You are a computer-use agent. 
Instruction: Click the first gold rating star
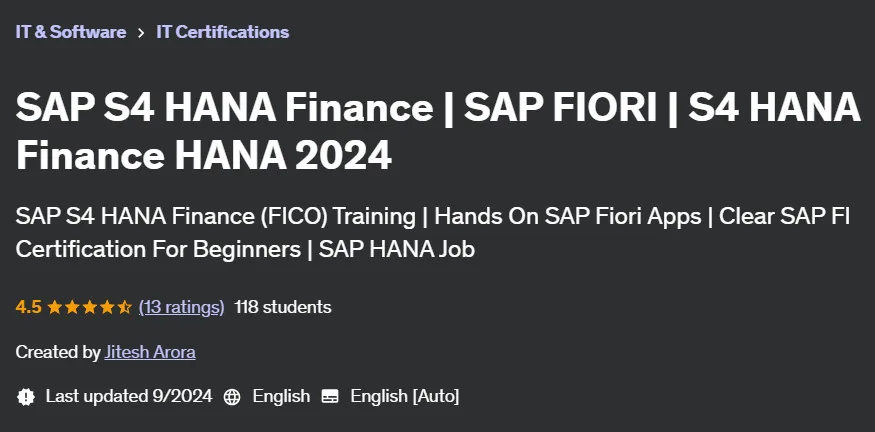[x=55, y=307]
